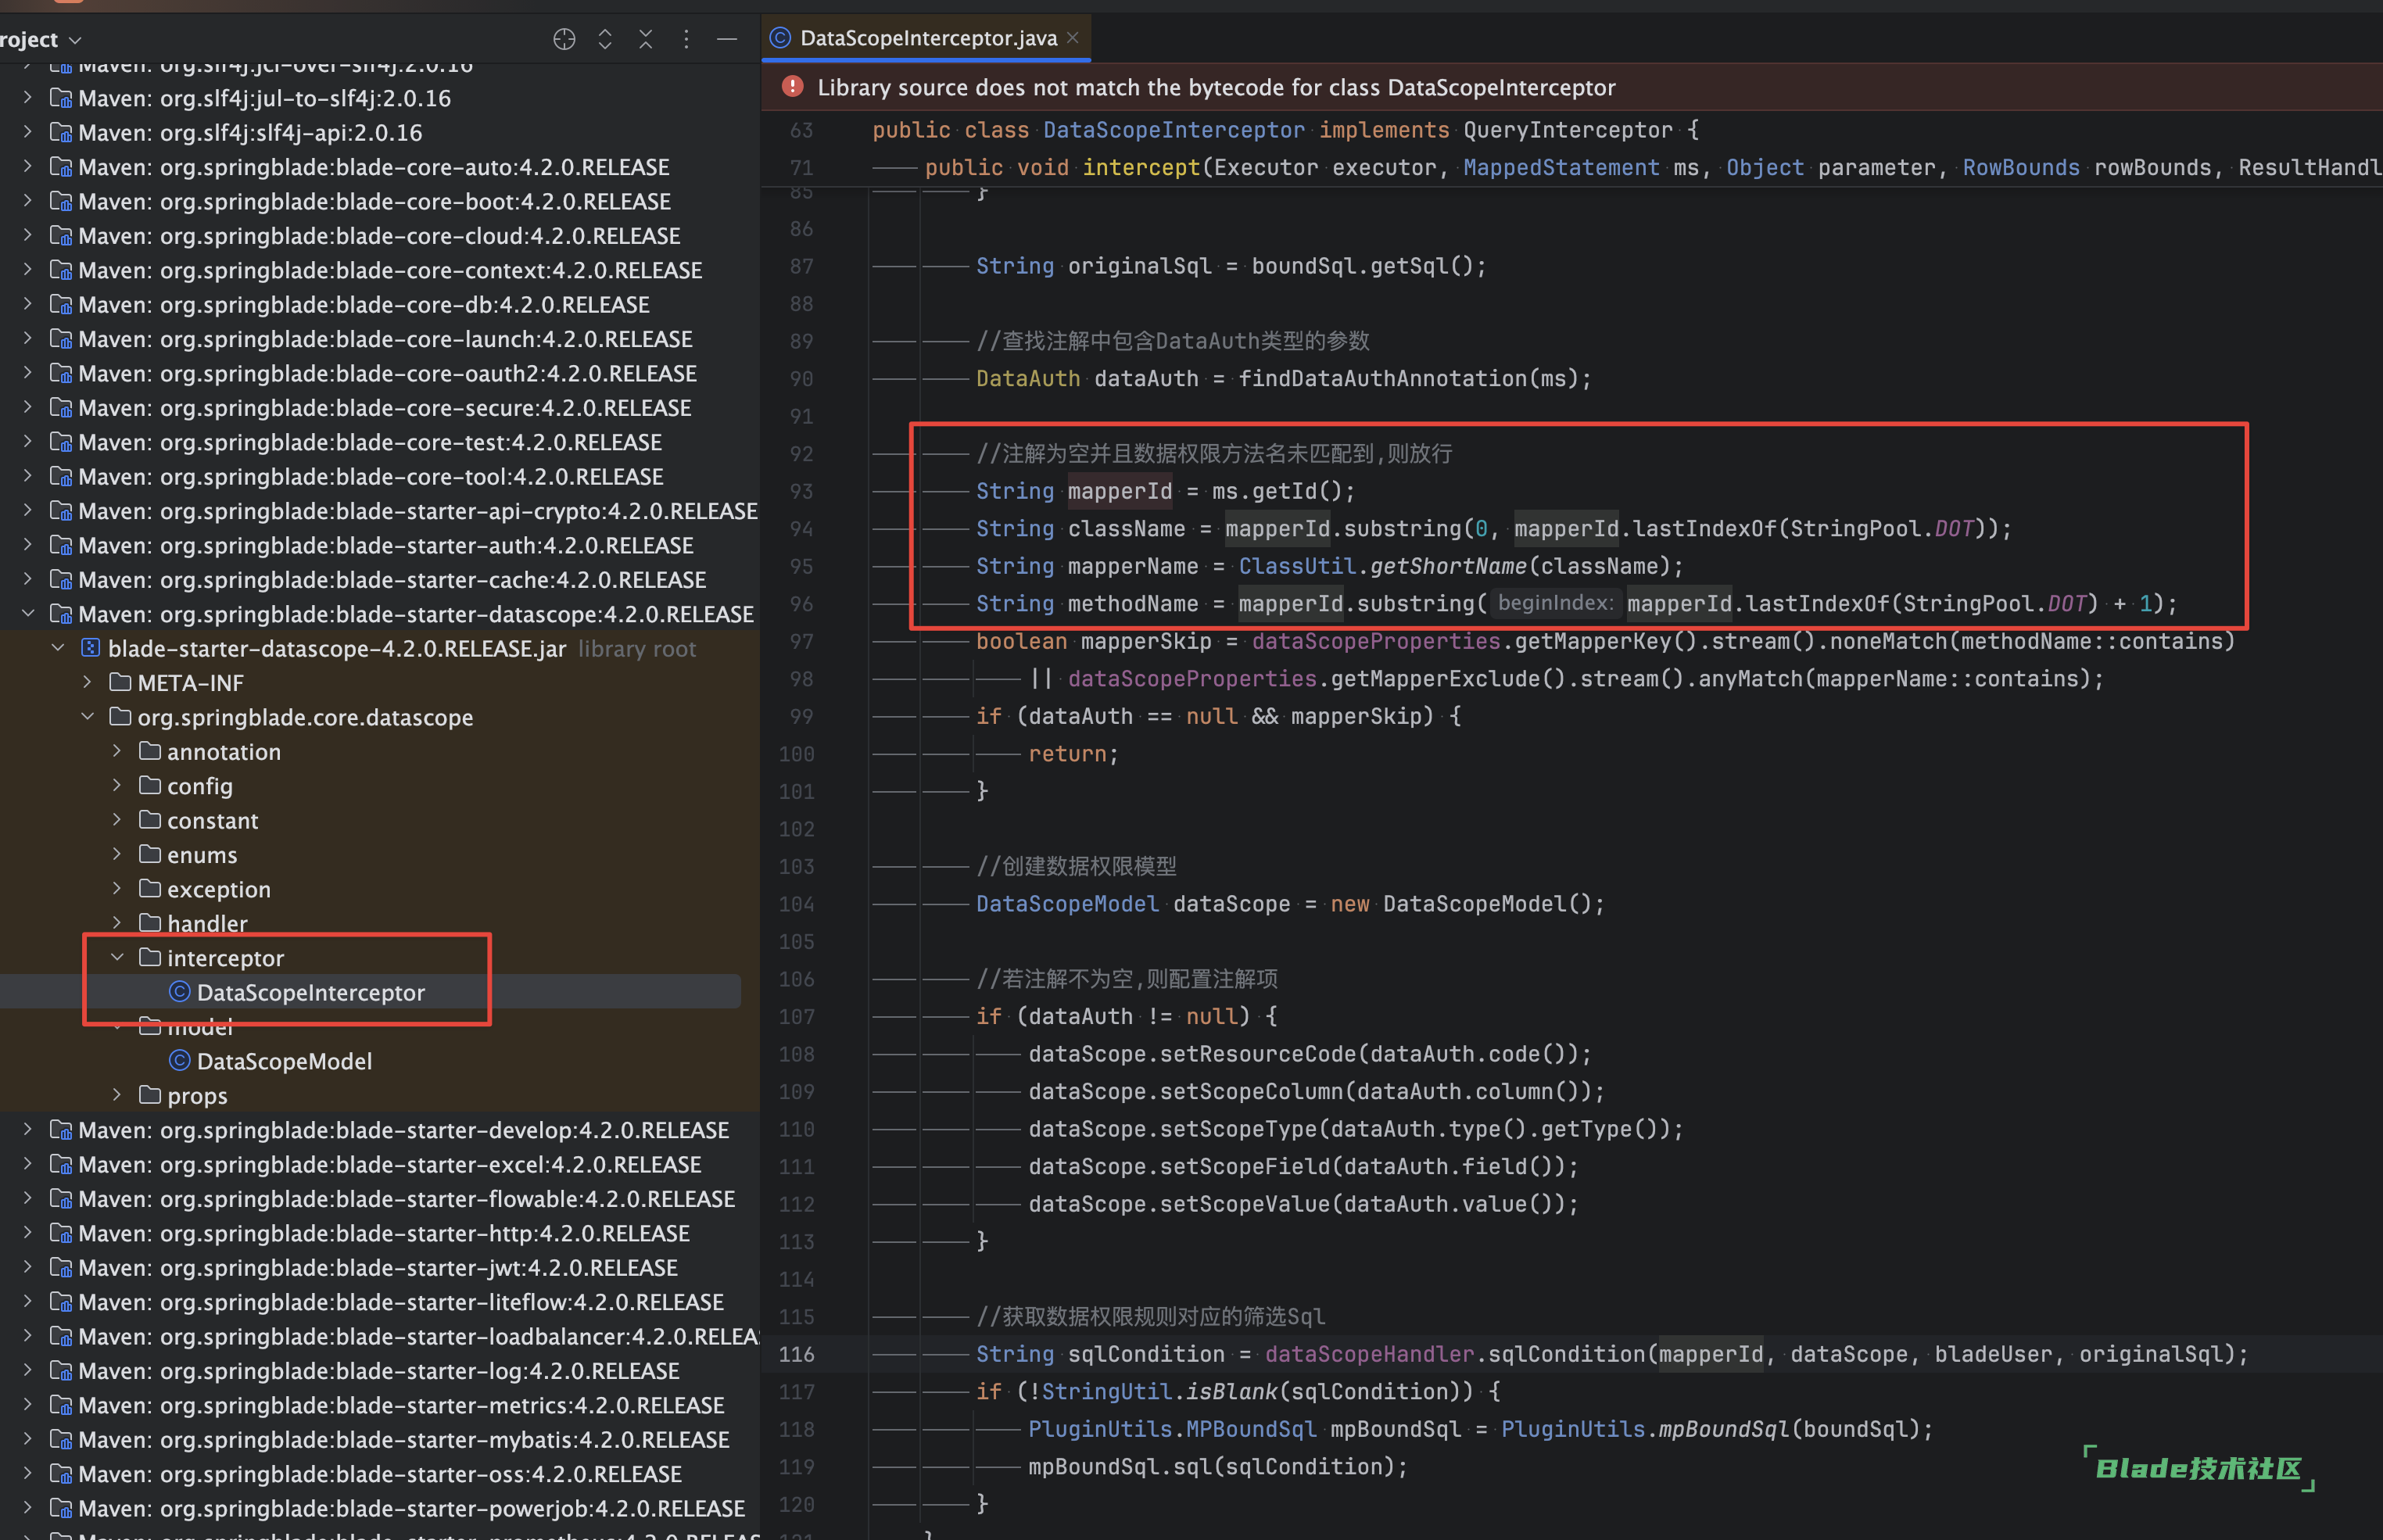The width and height of the screenshot is (2383, 1540).
Task: Click the folder icon of annotation package
Action: pos(150,751)
